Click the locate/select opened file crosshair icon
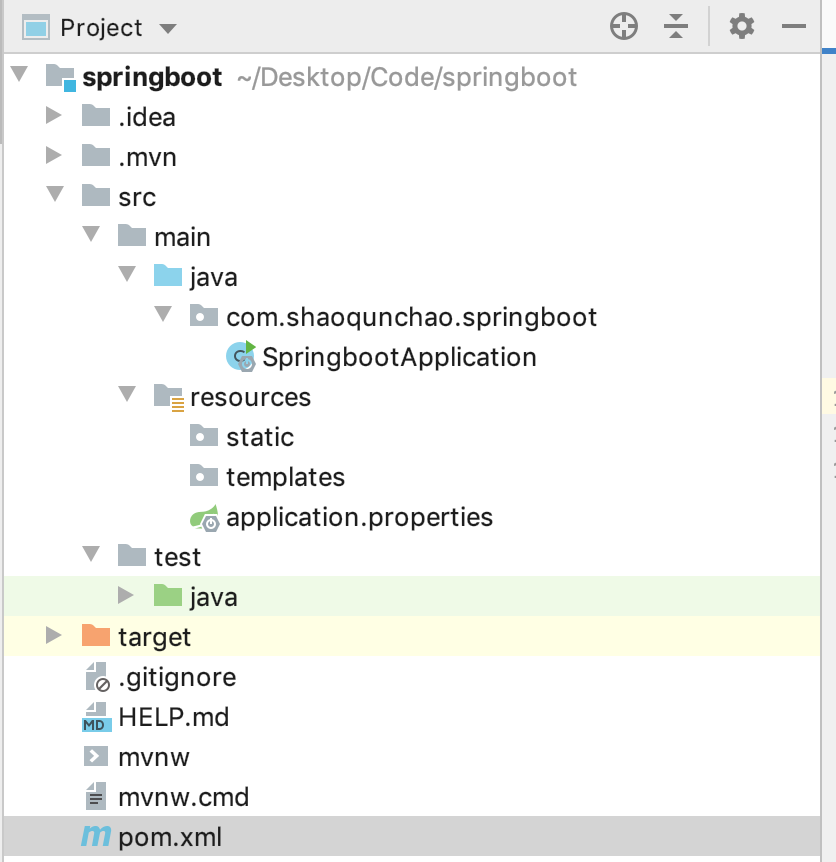 [624, 26]
